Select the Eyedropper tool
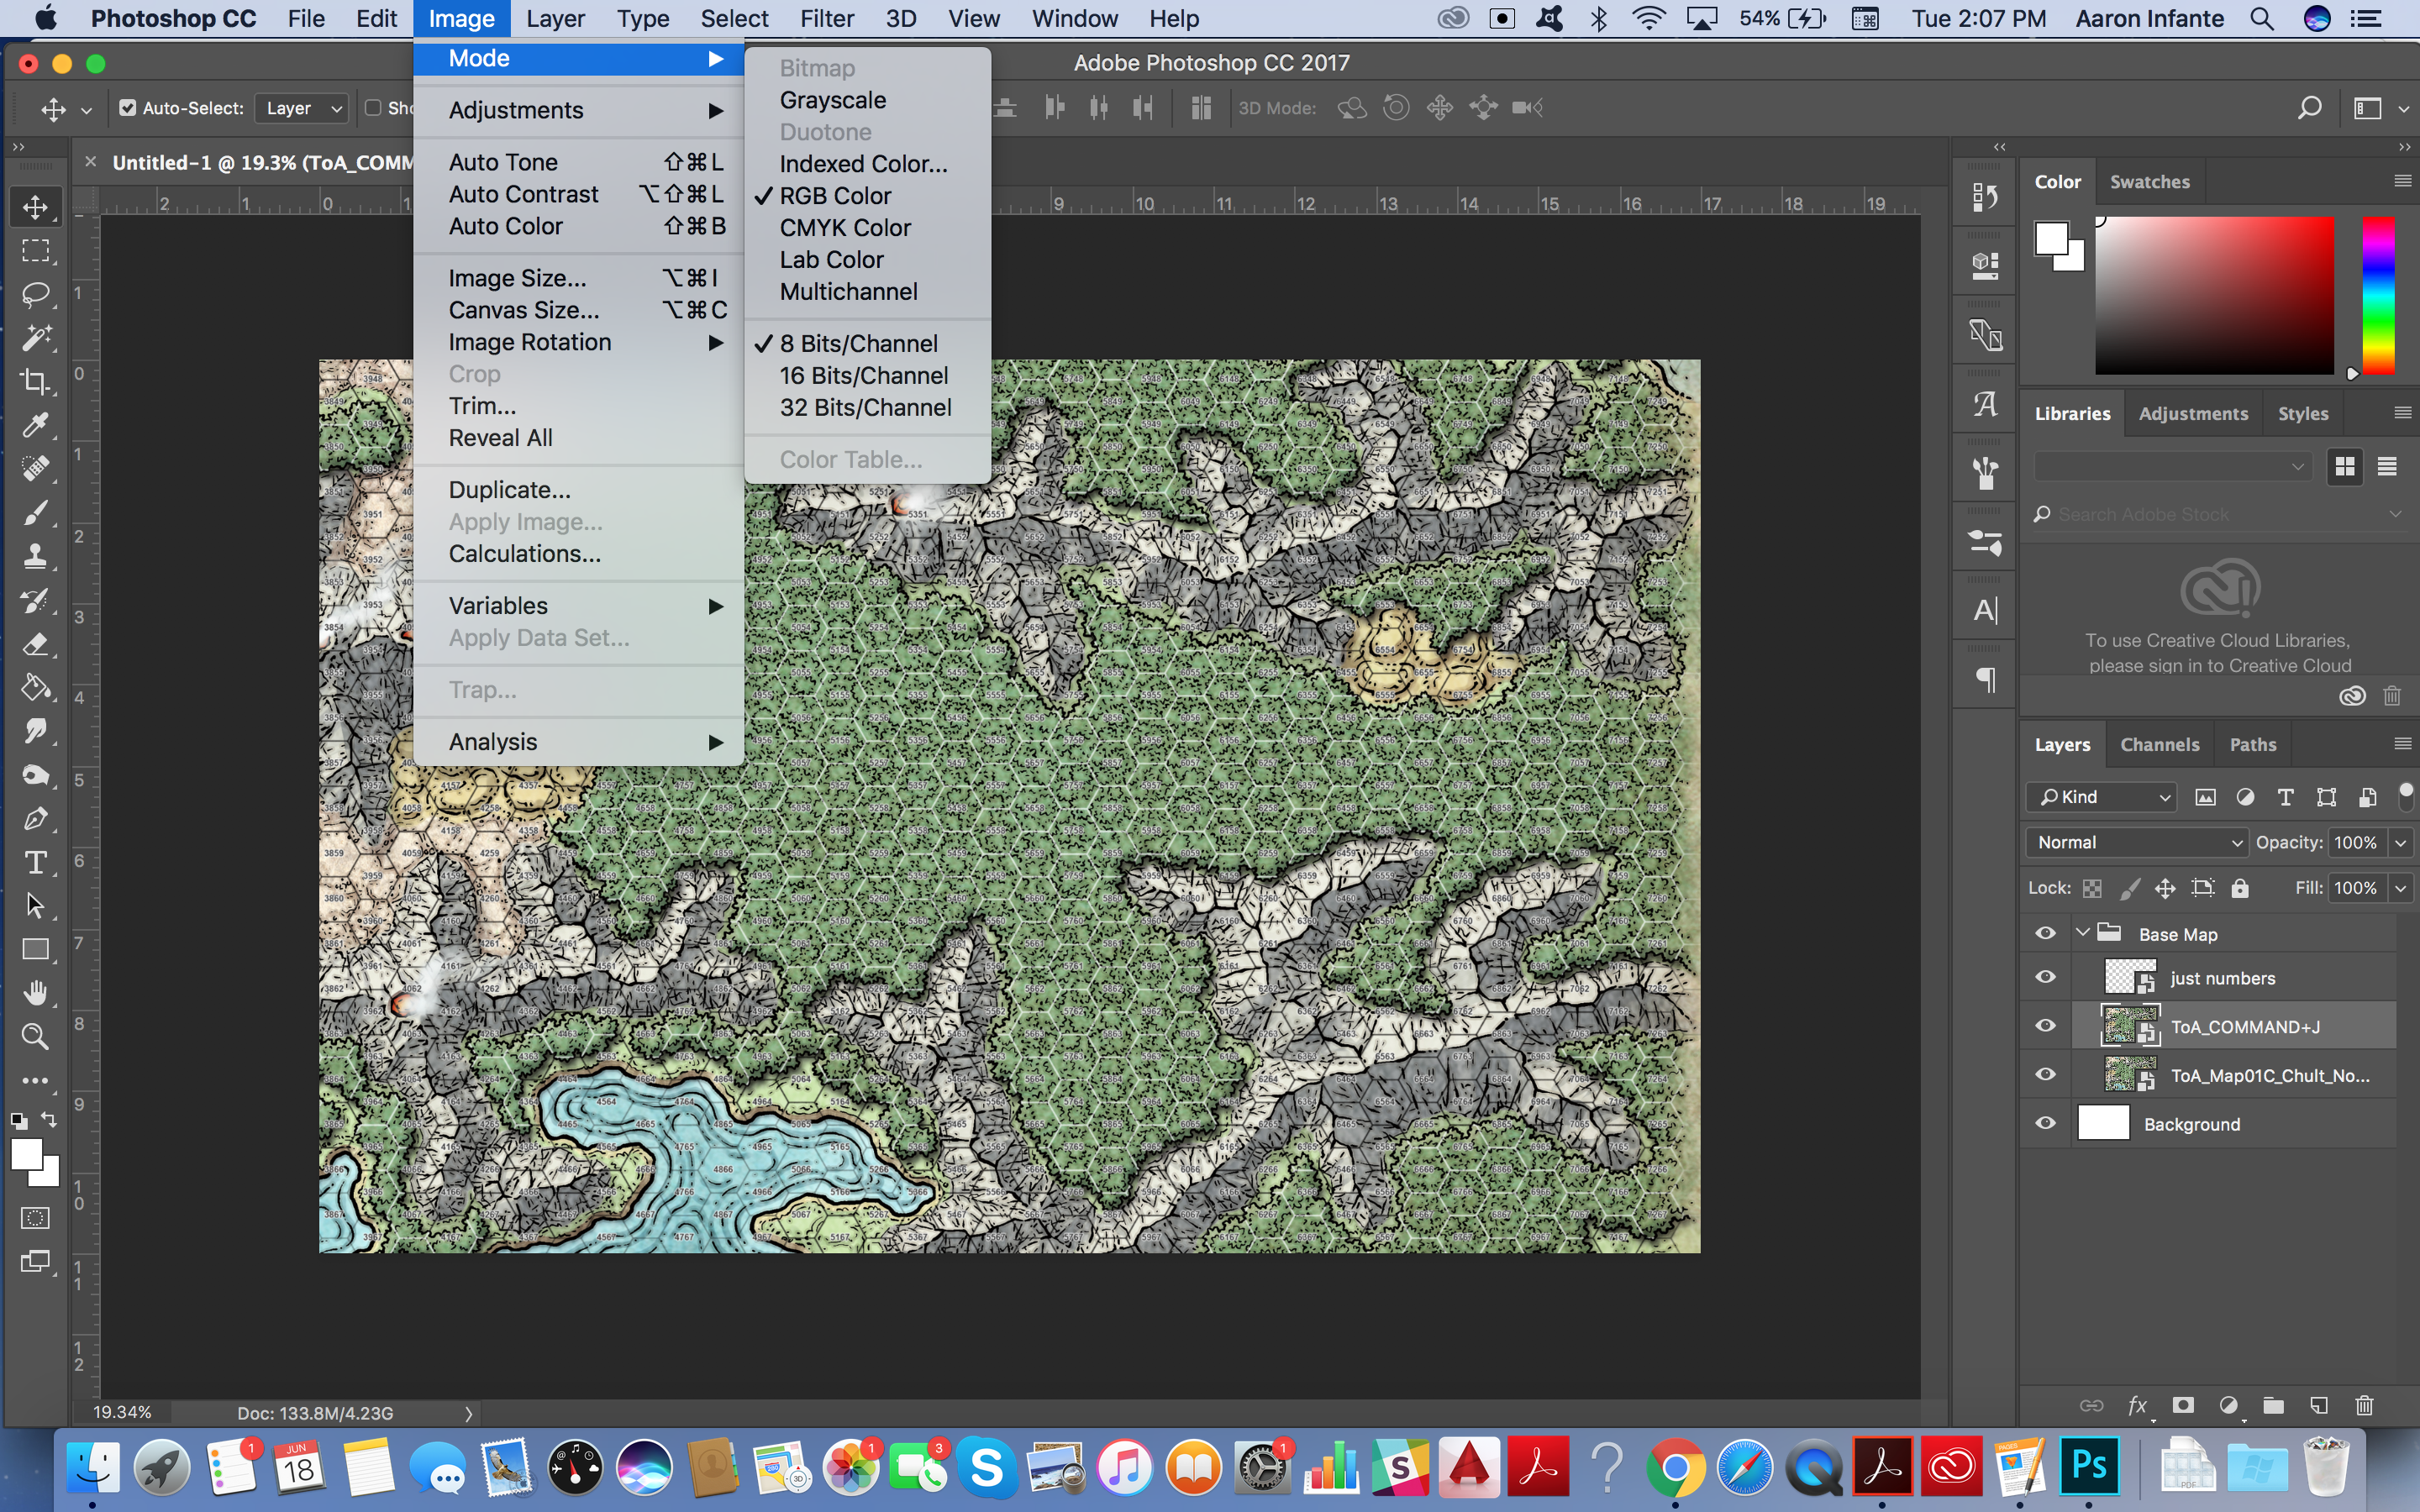2420x1512 pixels. pyautogui.click(x=36, y=425)
